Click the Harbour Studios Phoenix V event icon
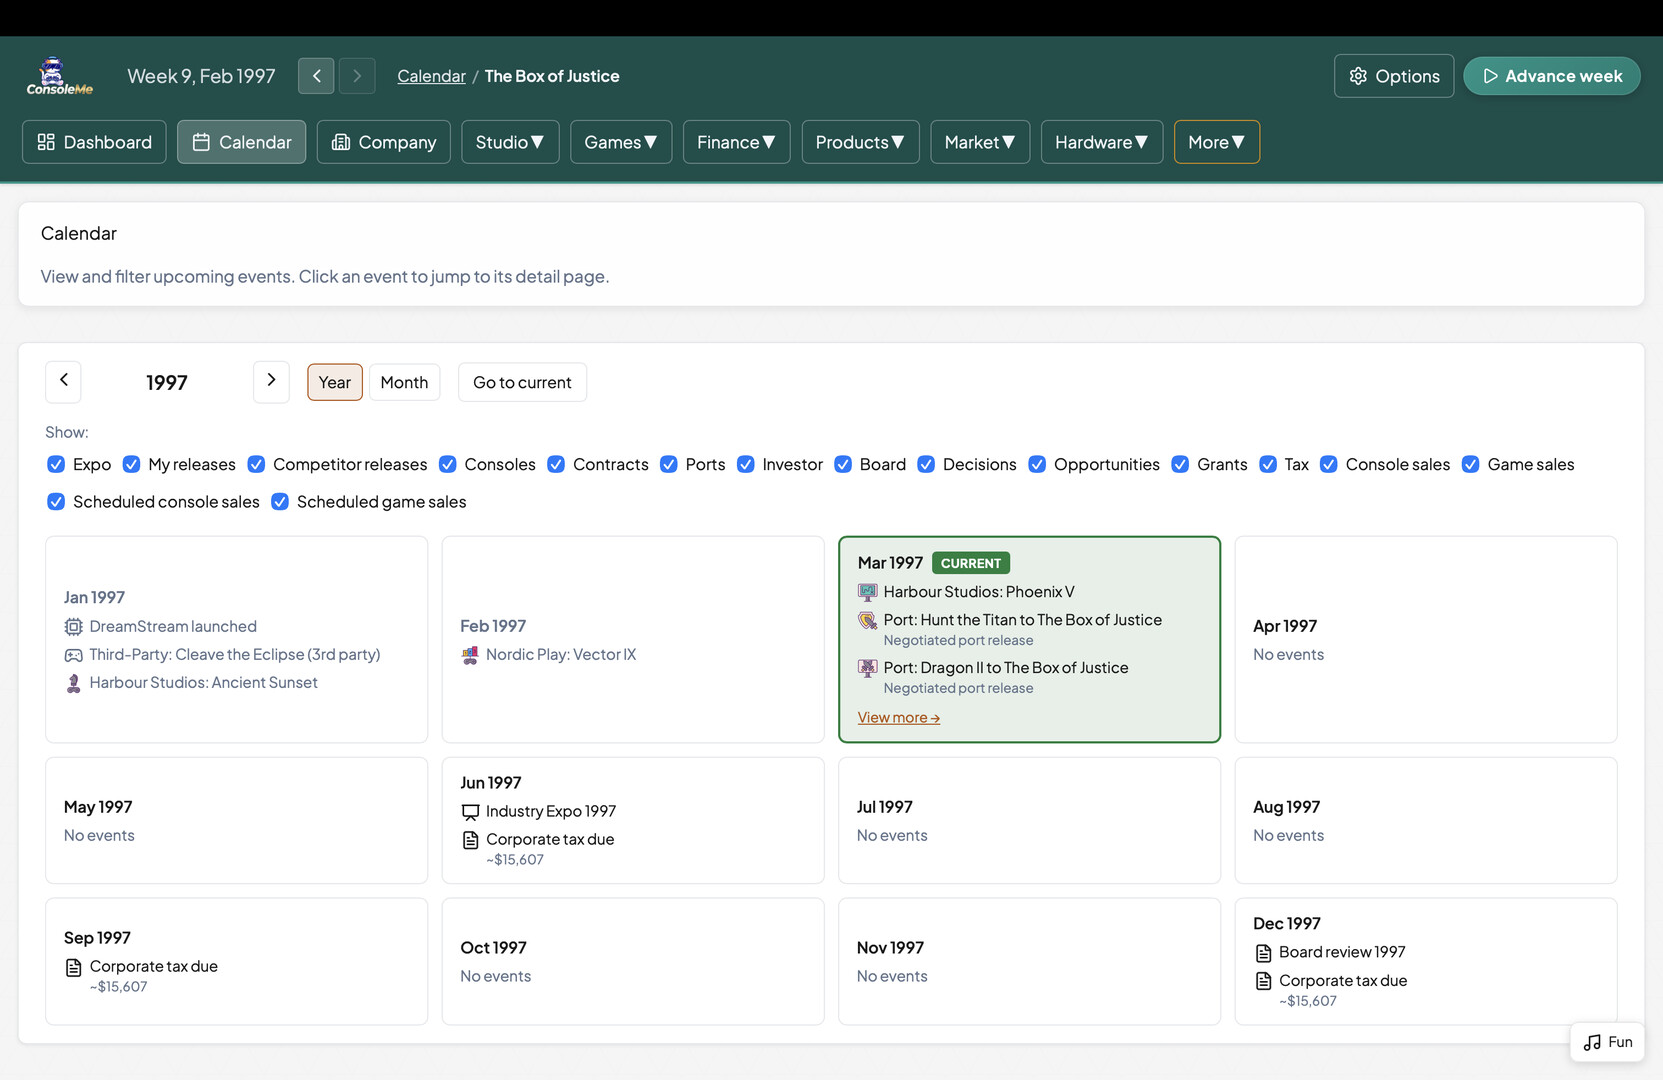This screenshot has height=1080, width=1663. click(x=867, y=592)
